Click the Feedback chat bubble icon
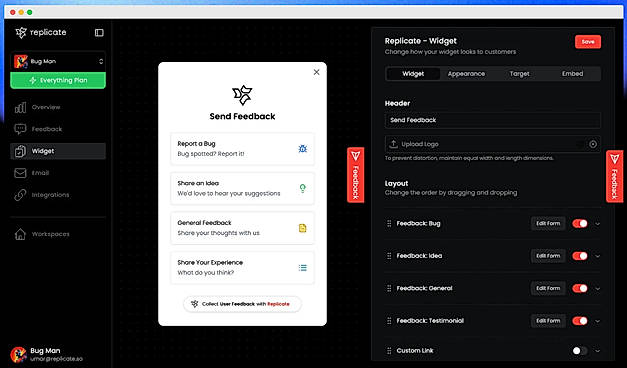Screen dimensions: 627x368 [x=20, y=129]
